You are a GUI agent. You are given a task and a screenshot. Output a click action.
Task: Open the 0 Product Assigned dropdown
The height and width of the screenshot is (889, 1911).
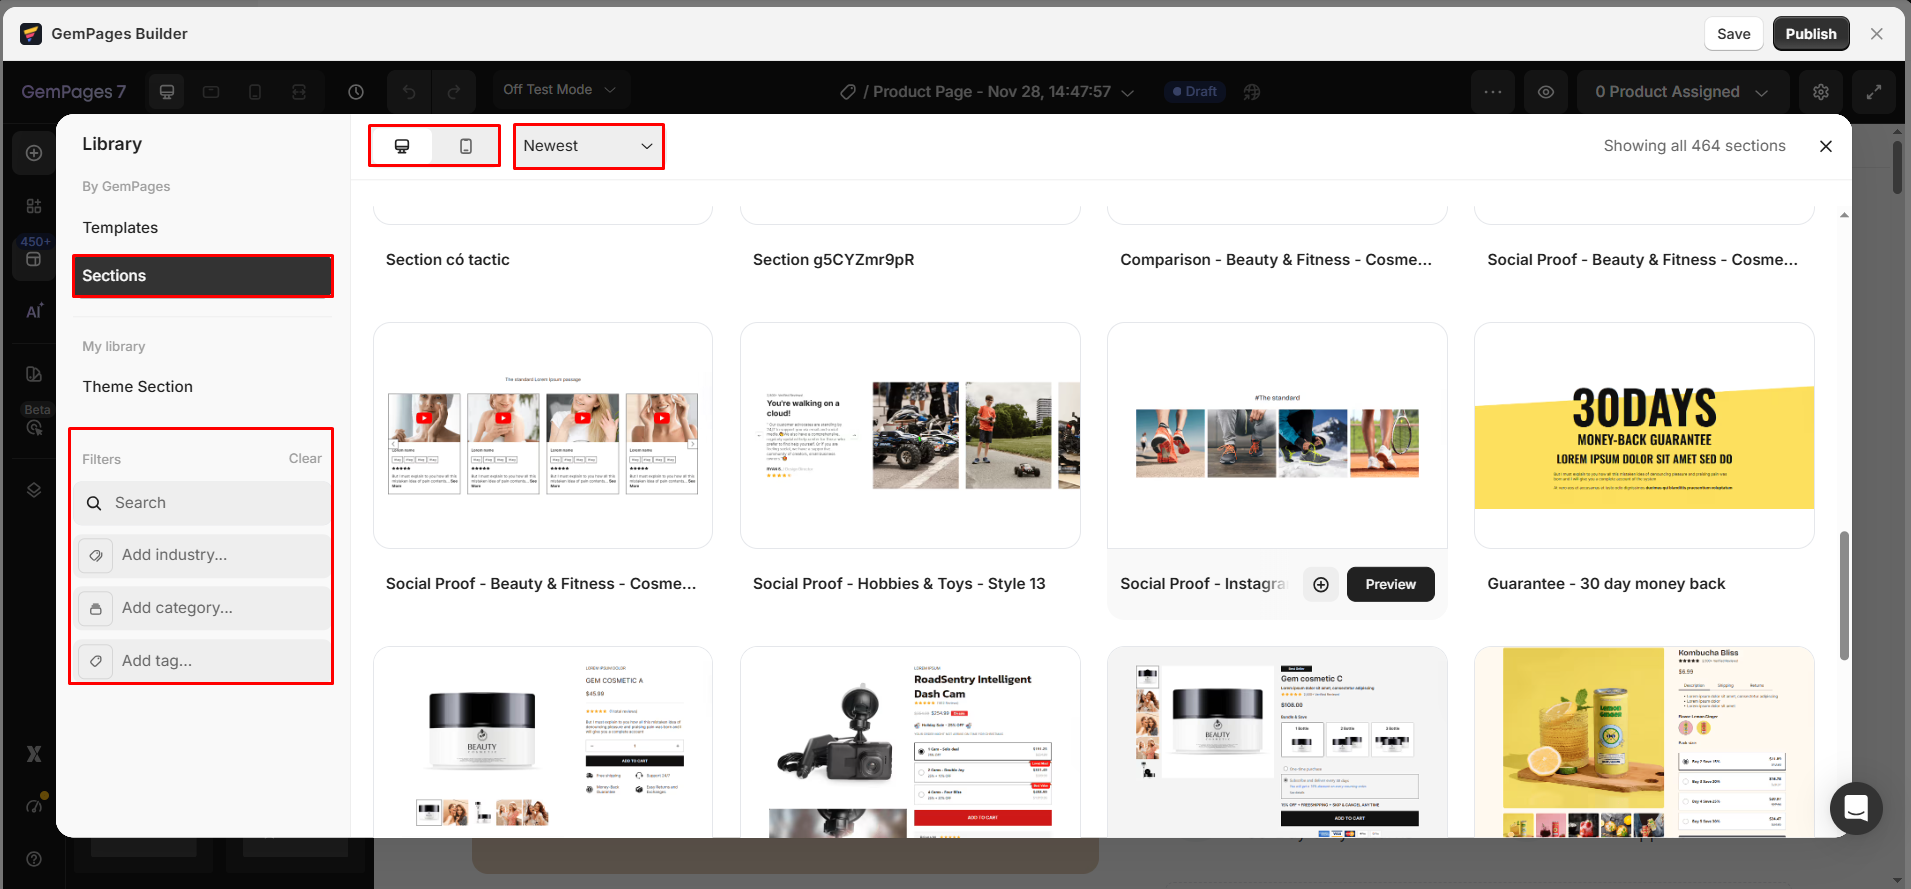click(x=1682, y=92)
